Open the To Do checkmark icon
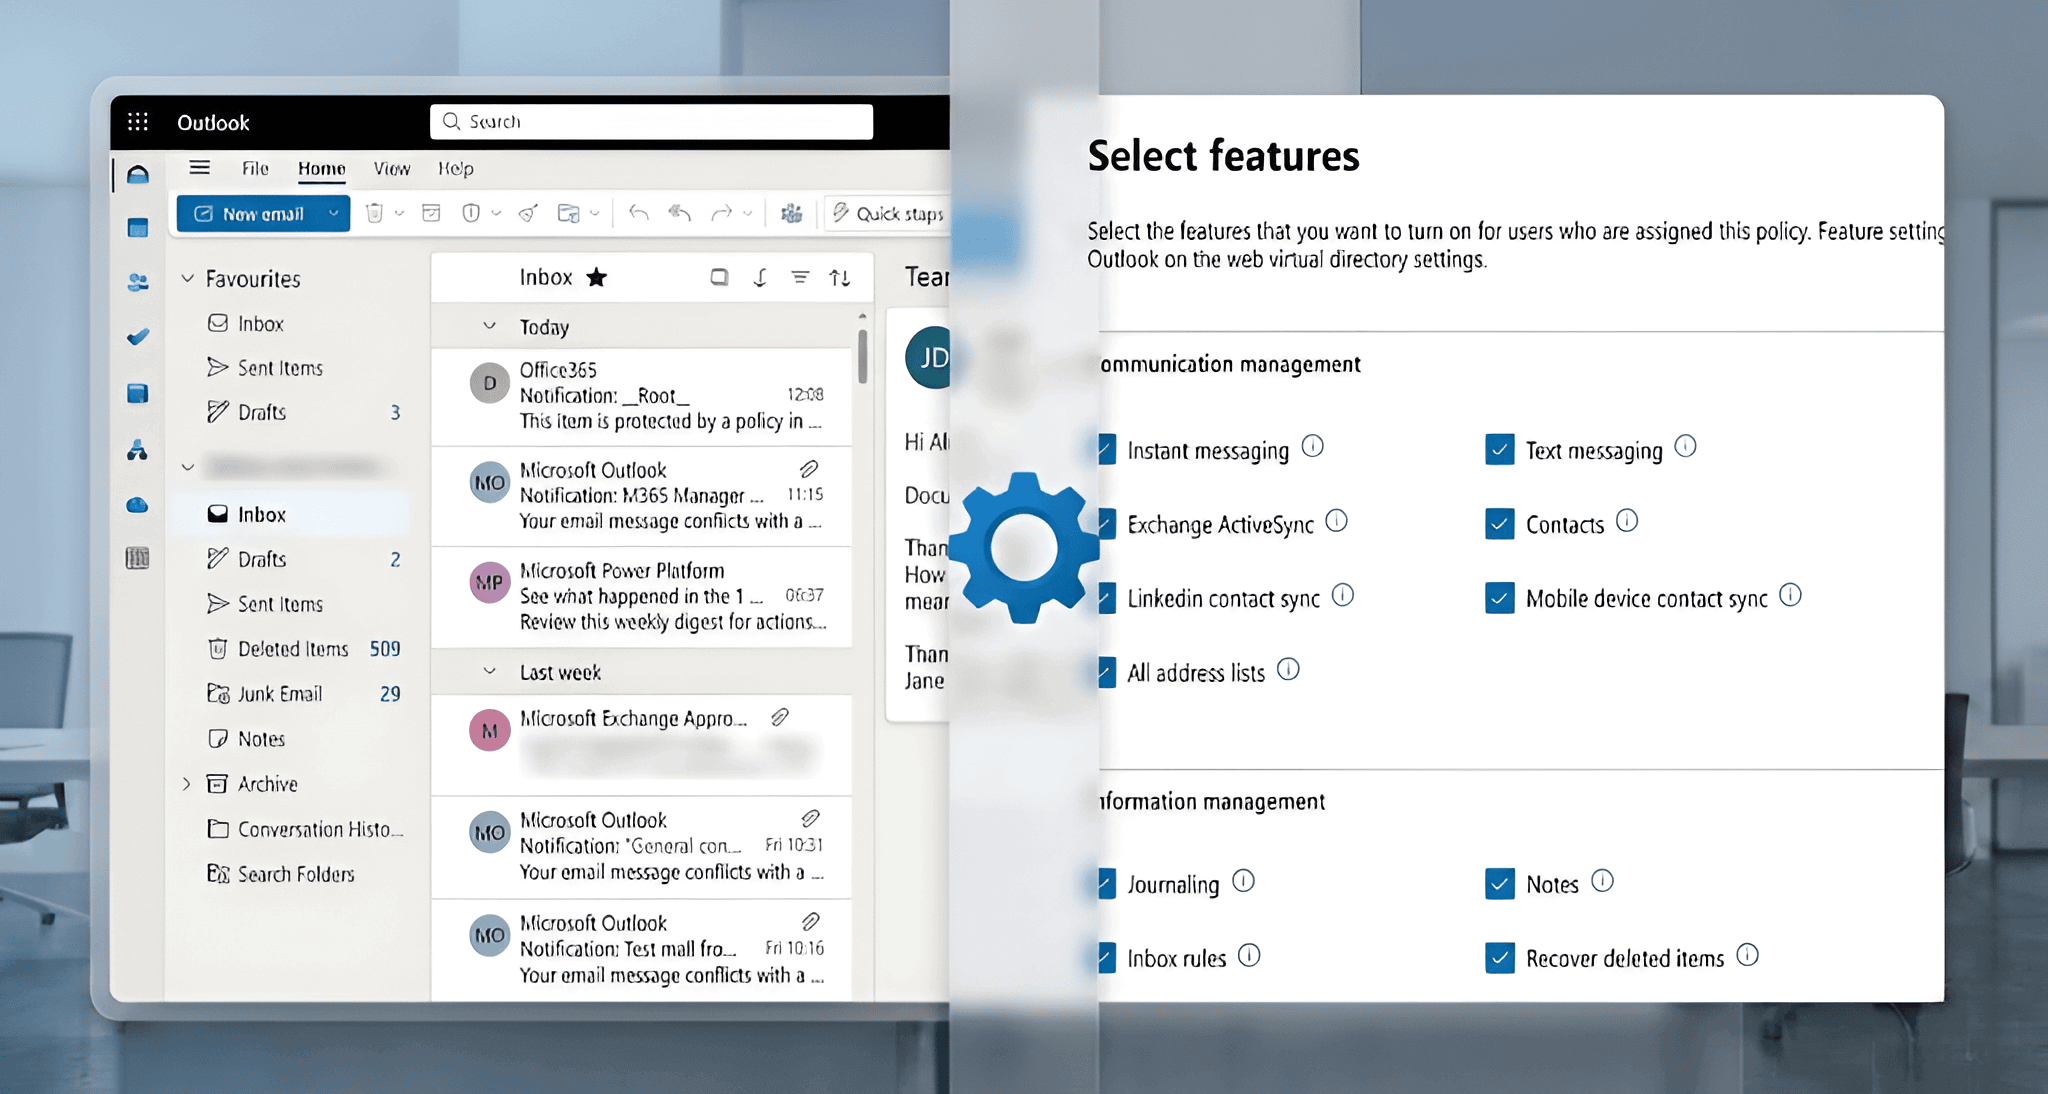 click(138, 337)
